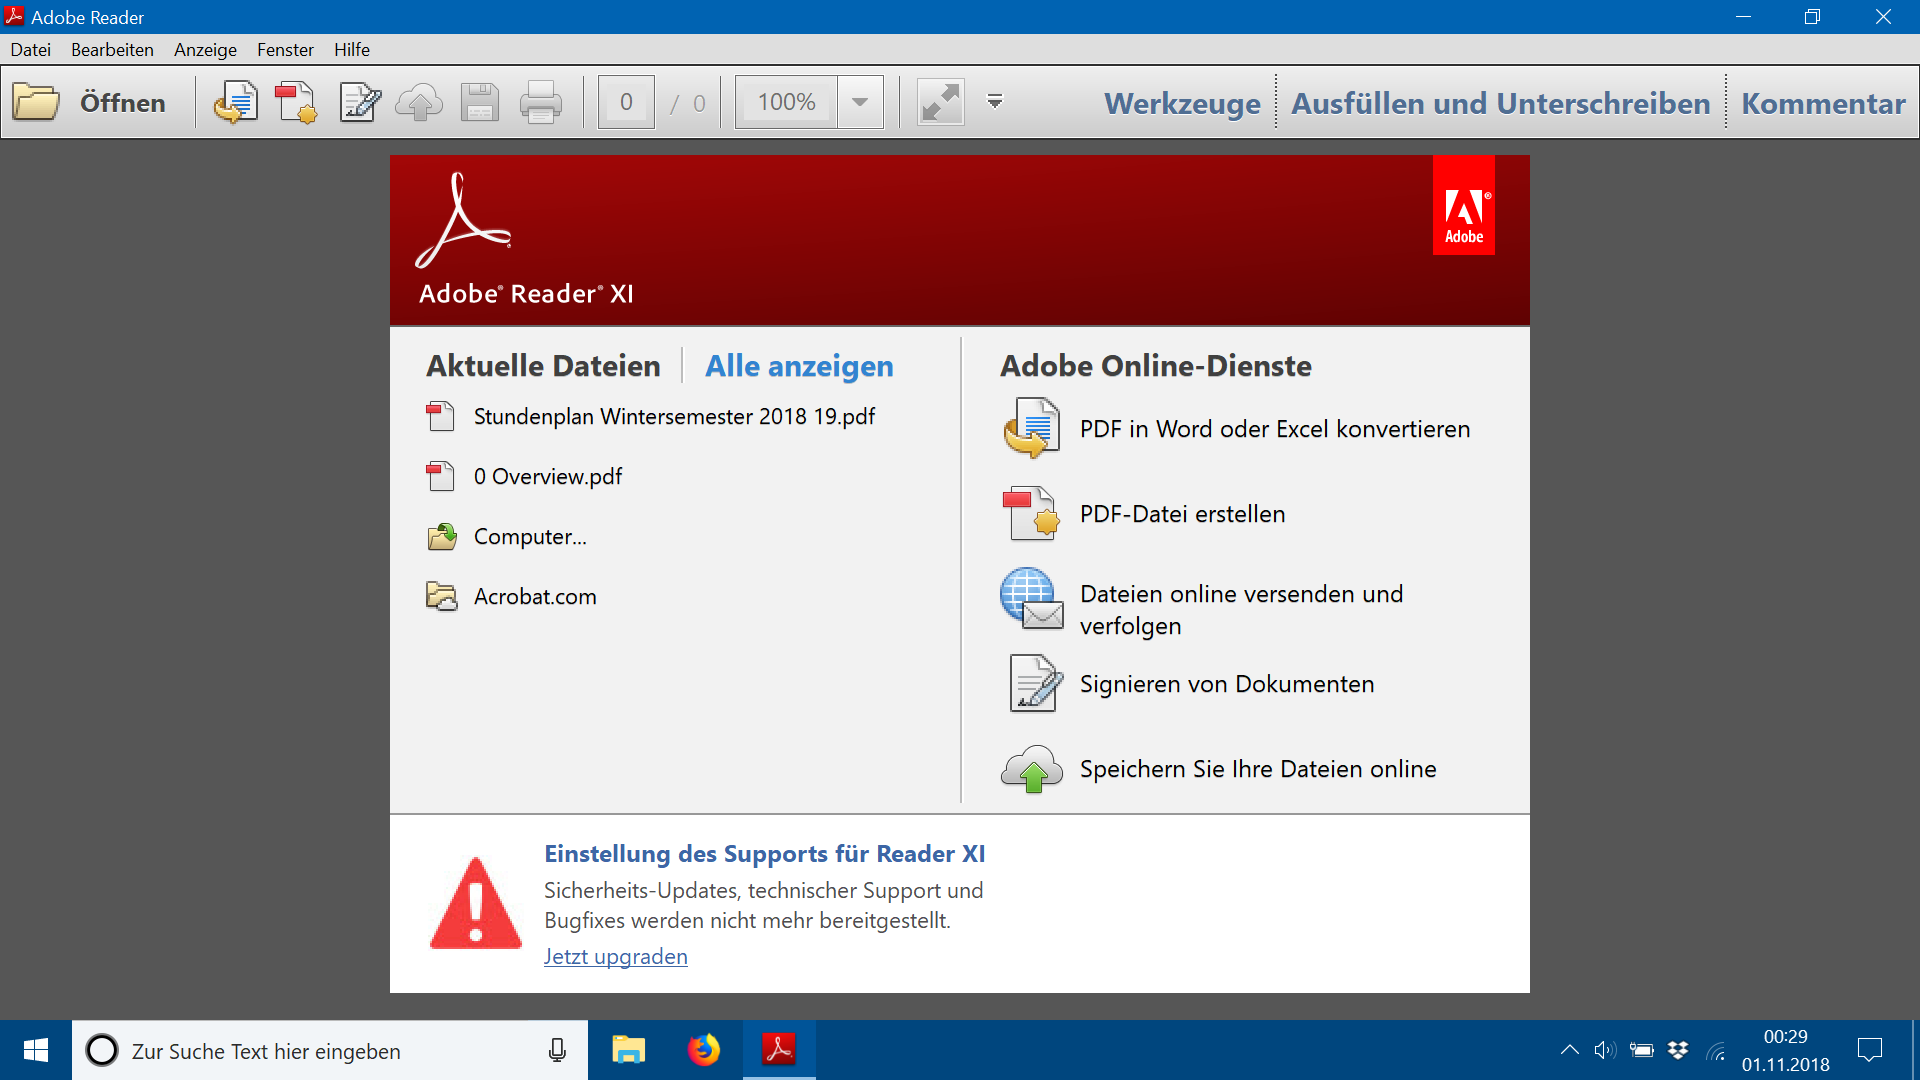The width and height of the screenshot is (1920, 1080).
Task: Open the Kommentar pane
Action: click(1823, 103)
